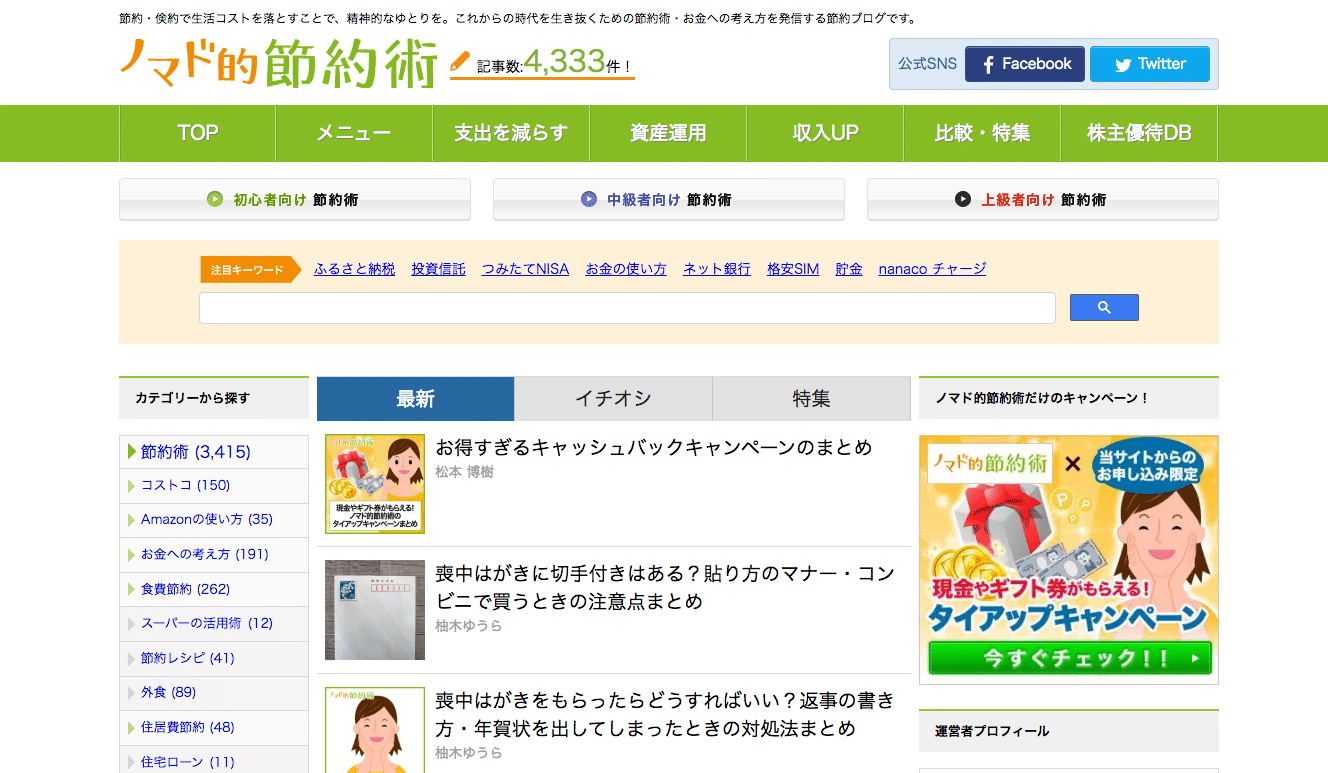Open article お得すぎるキャッシュバックキャンペーンのまとめ

[654, 448]
